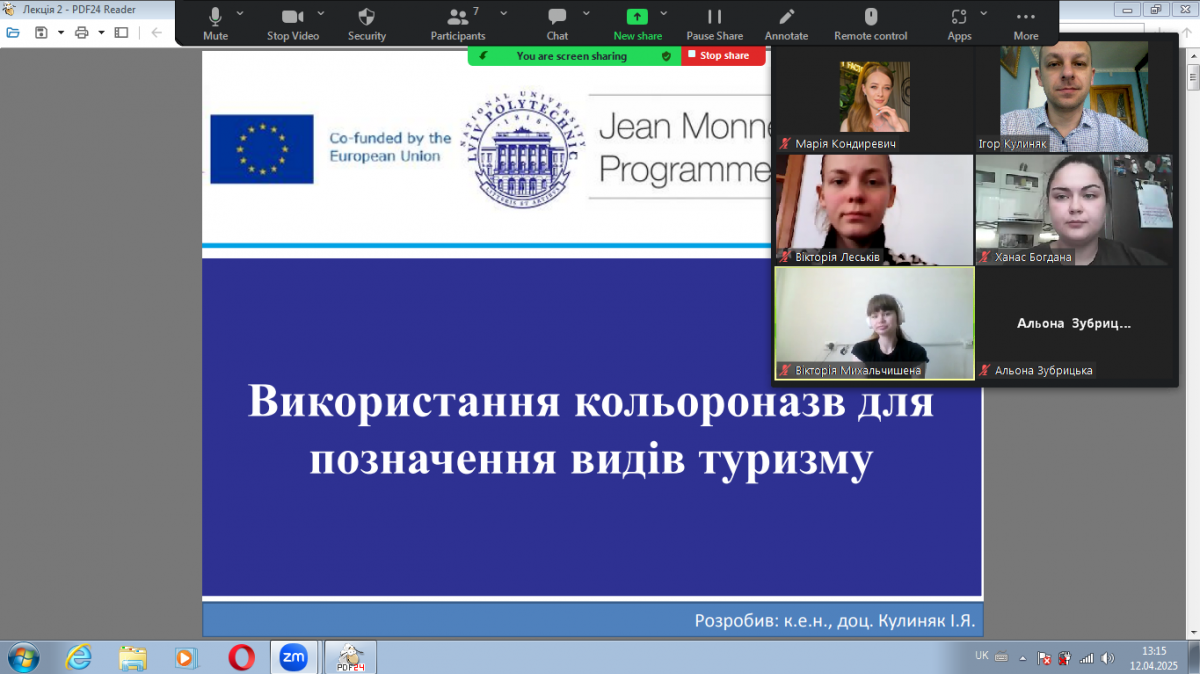The width and height of the screenshot is (1200, 674).
Task: Expand the video options arrow beside Stop Video
Action: [321, 13]
